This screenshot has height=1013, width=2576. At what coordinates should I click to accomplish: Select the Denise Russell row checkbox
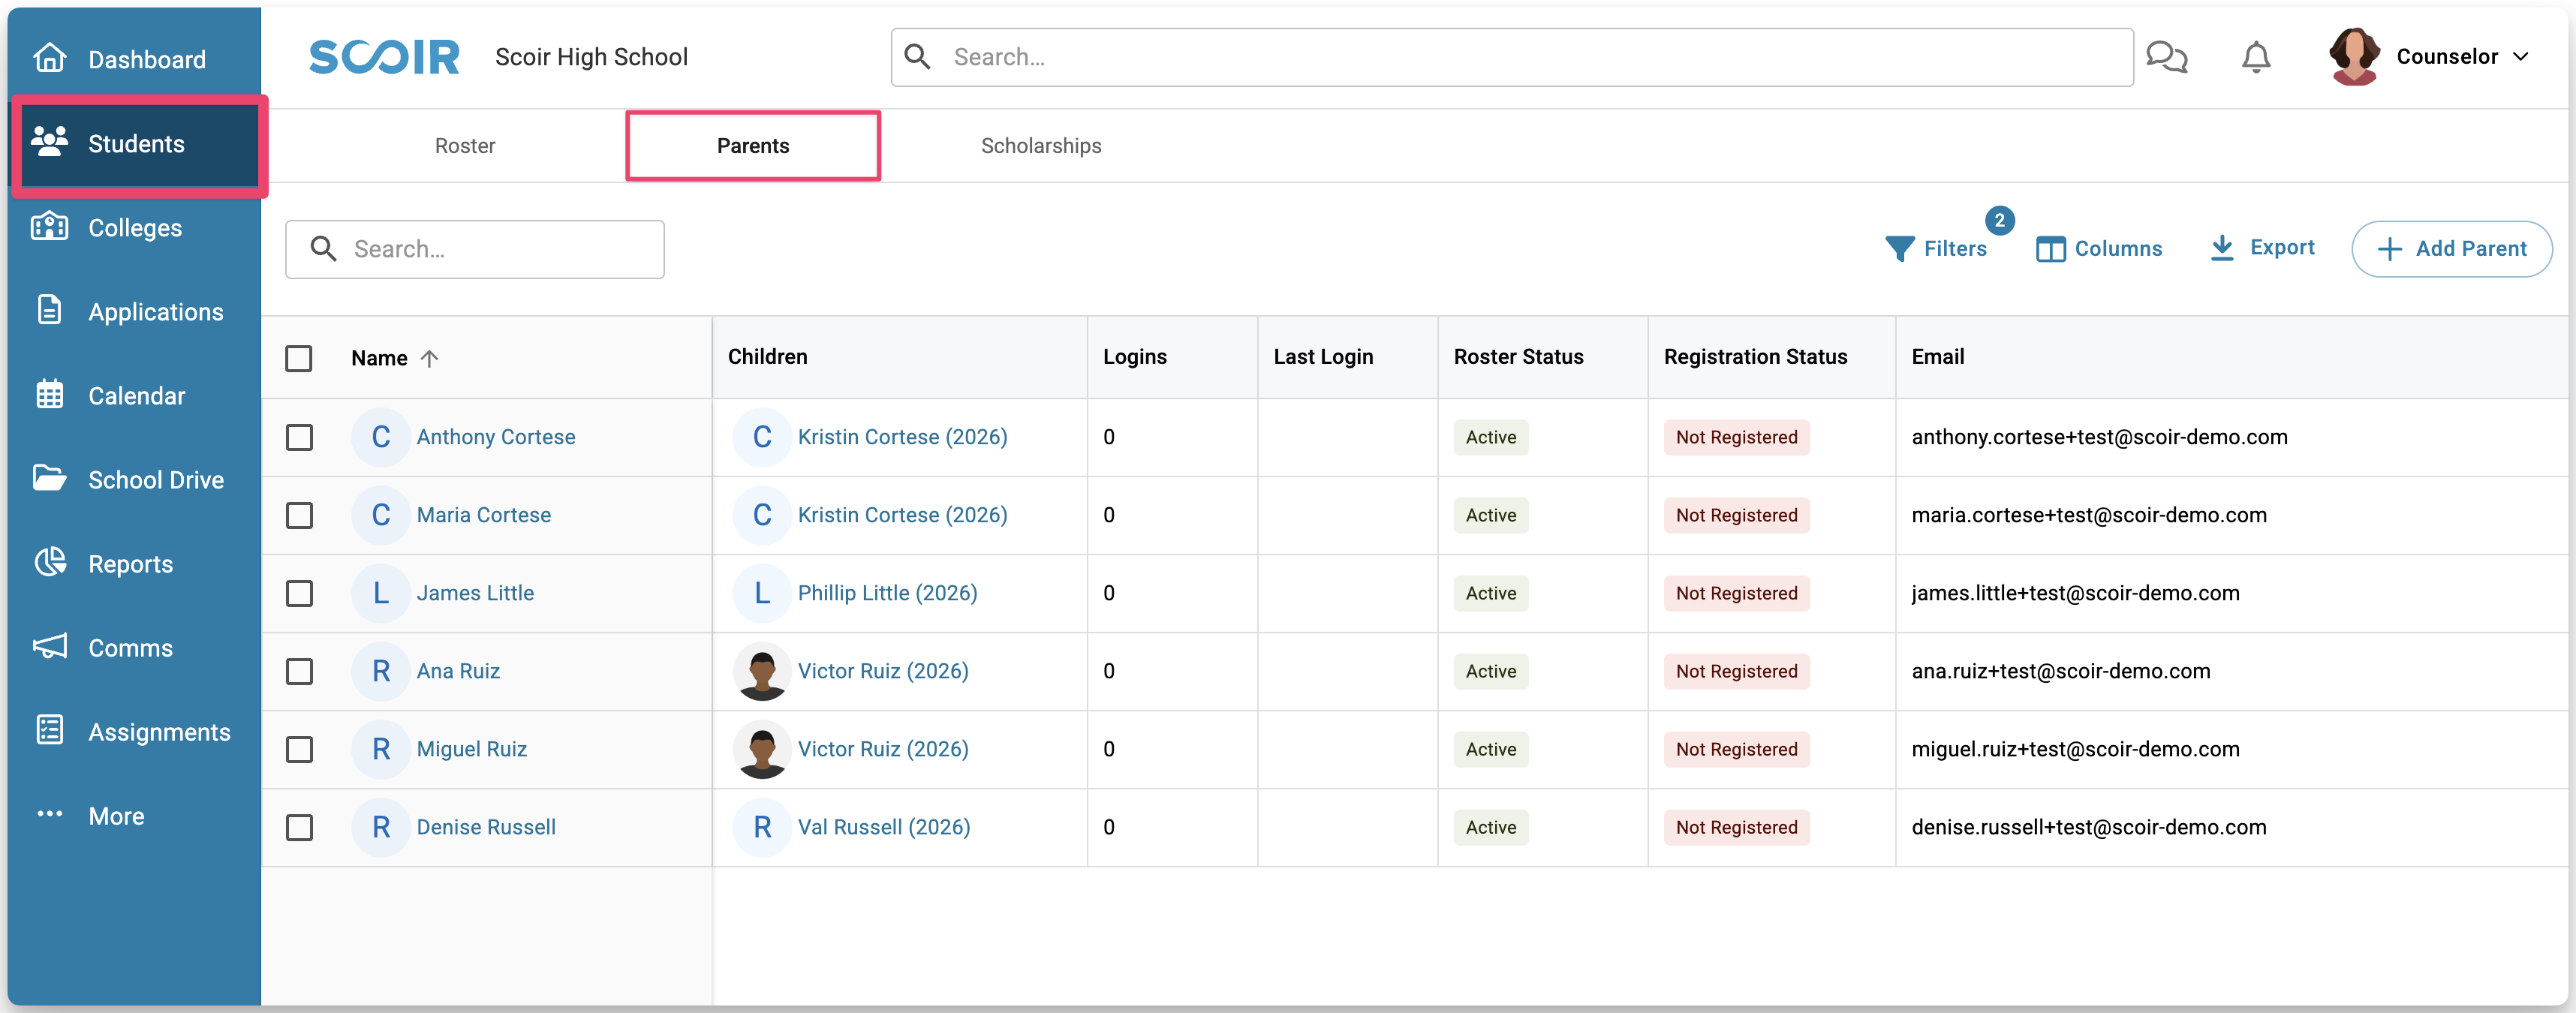[299, 827]
